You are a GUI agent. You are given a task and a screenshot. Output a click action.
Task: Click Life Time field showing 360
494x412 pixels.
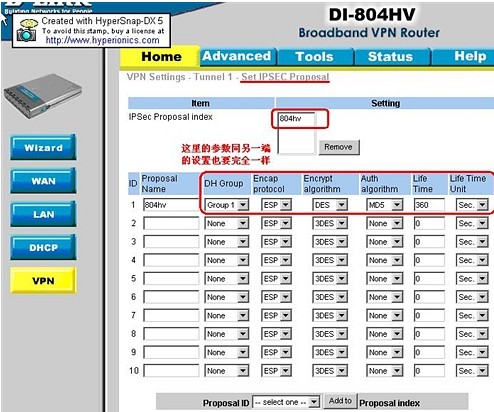[x=429, y=205]
